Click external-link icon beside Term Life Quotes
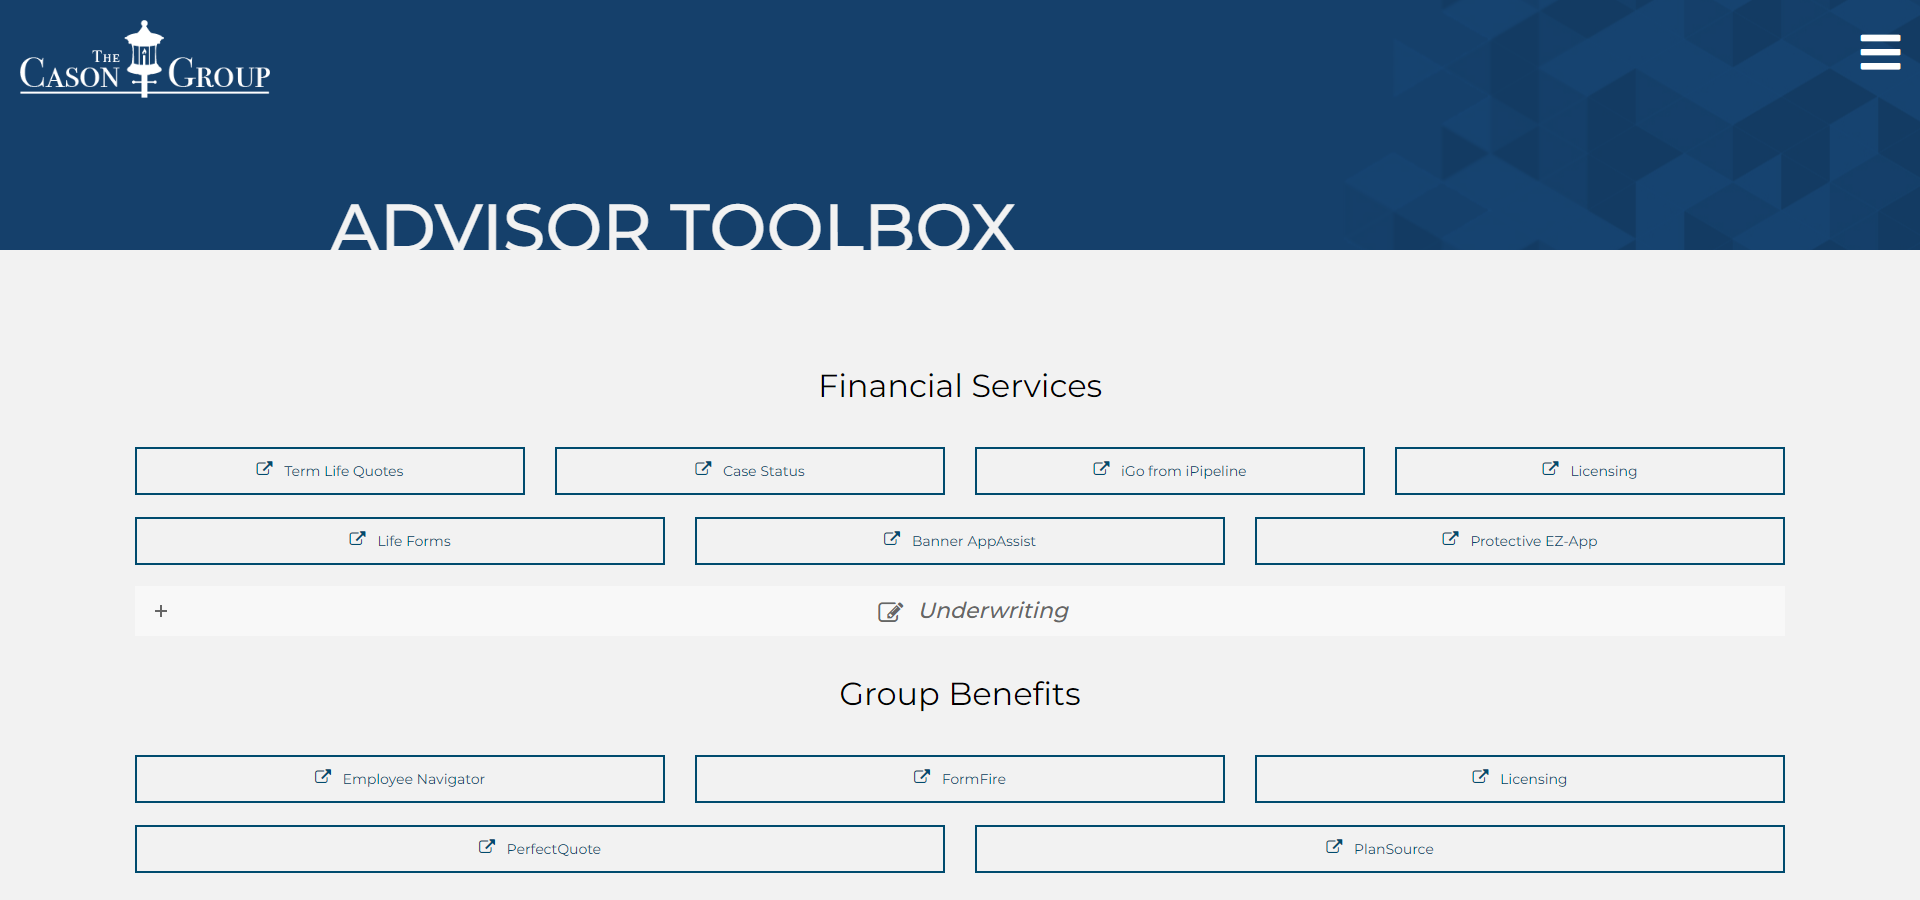The image size is (1920, 900). tap(264, 469)
